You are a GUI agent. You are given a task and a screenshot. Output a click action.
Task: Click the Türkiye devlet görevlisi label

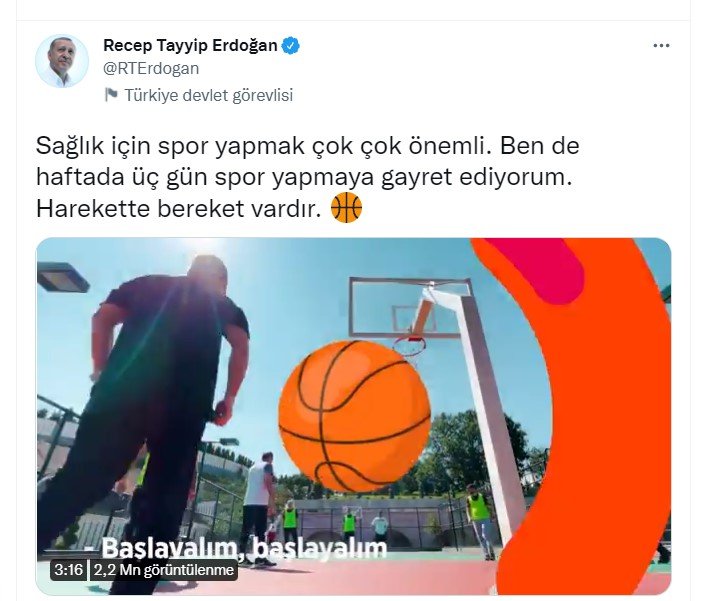point(208,95)
